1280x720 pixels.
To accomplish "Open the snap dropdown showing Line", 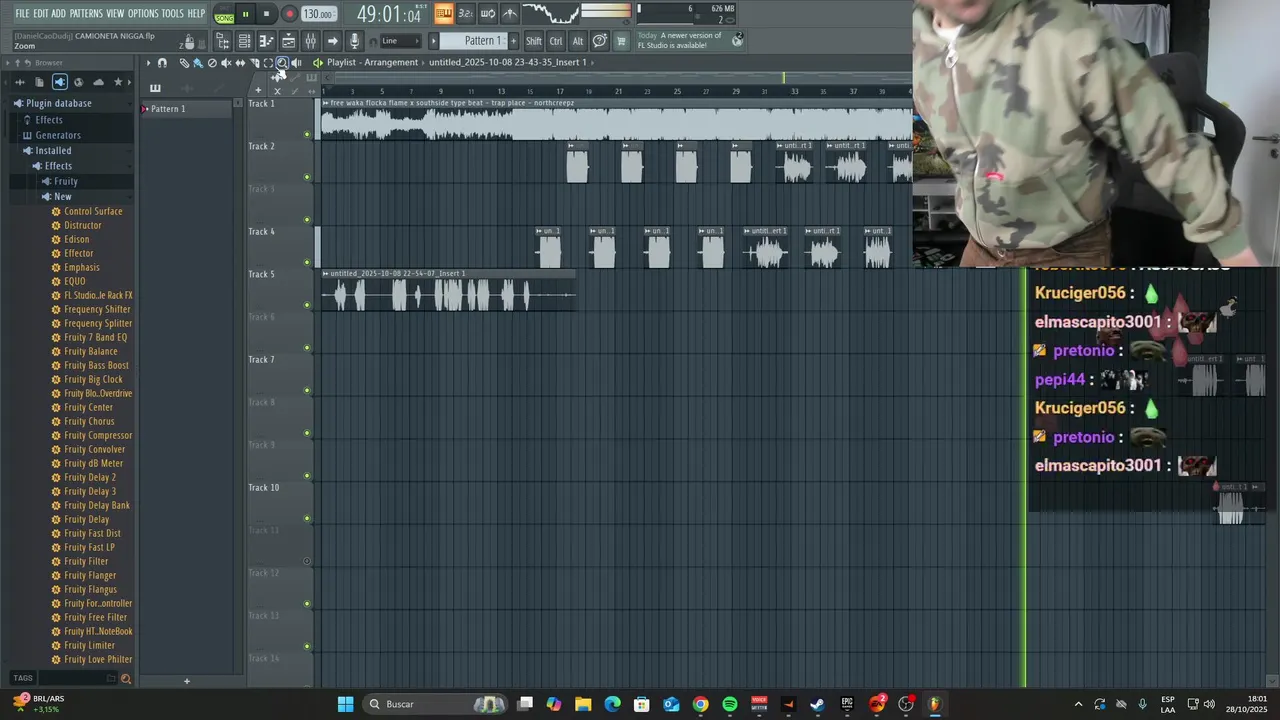I will click(x=399, y=41).
